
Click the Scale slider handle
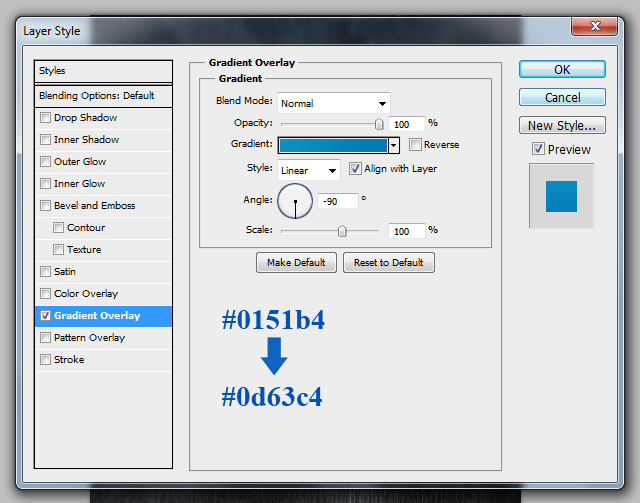(342, 231)
